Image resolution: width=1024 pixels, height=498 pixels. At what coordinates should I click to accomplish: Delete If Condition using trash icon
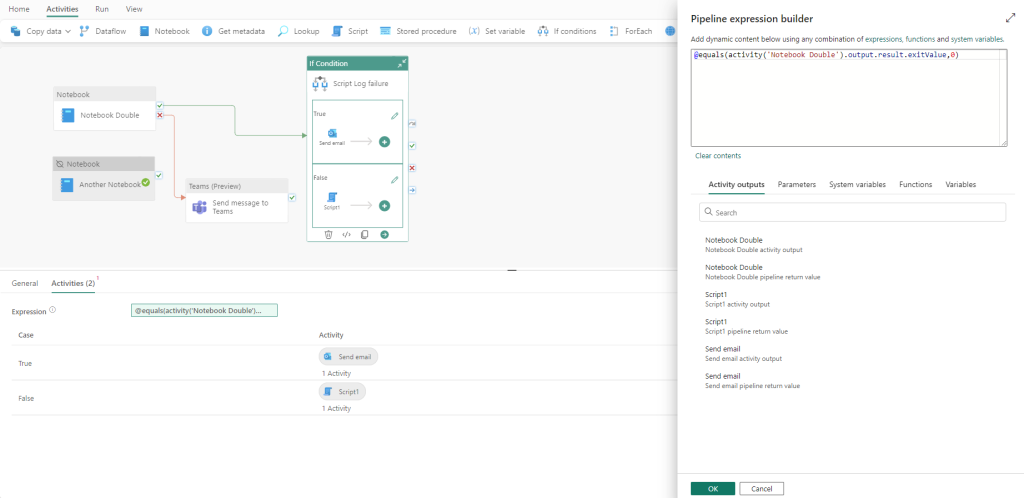[x=328, y=234]
